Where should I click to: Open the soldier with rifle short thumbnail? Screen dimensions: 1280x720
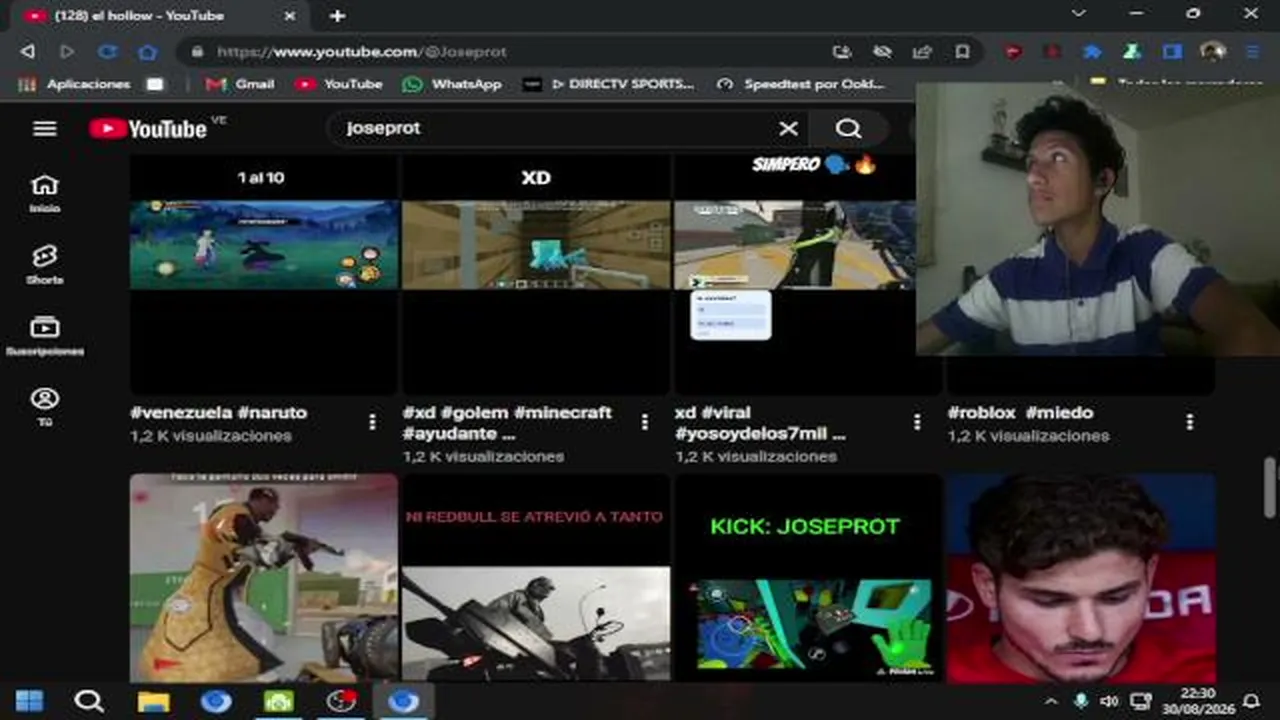tap(264, 578)
